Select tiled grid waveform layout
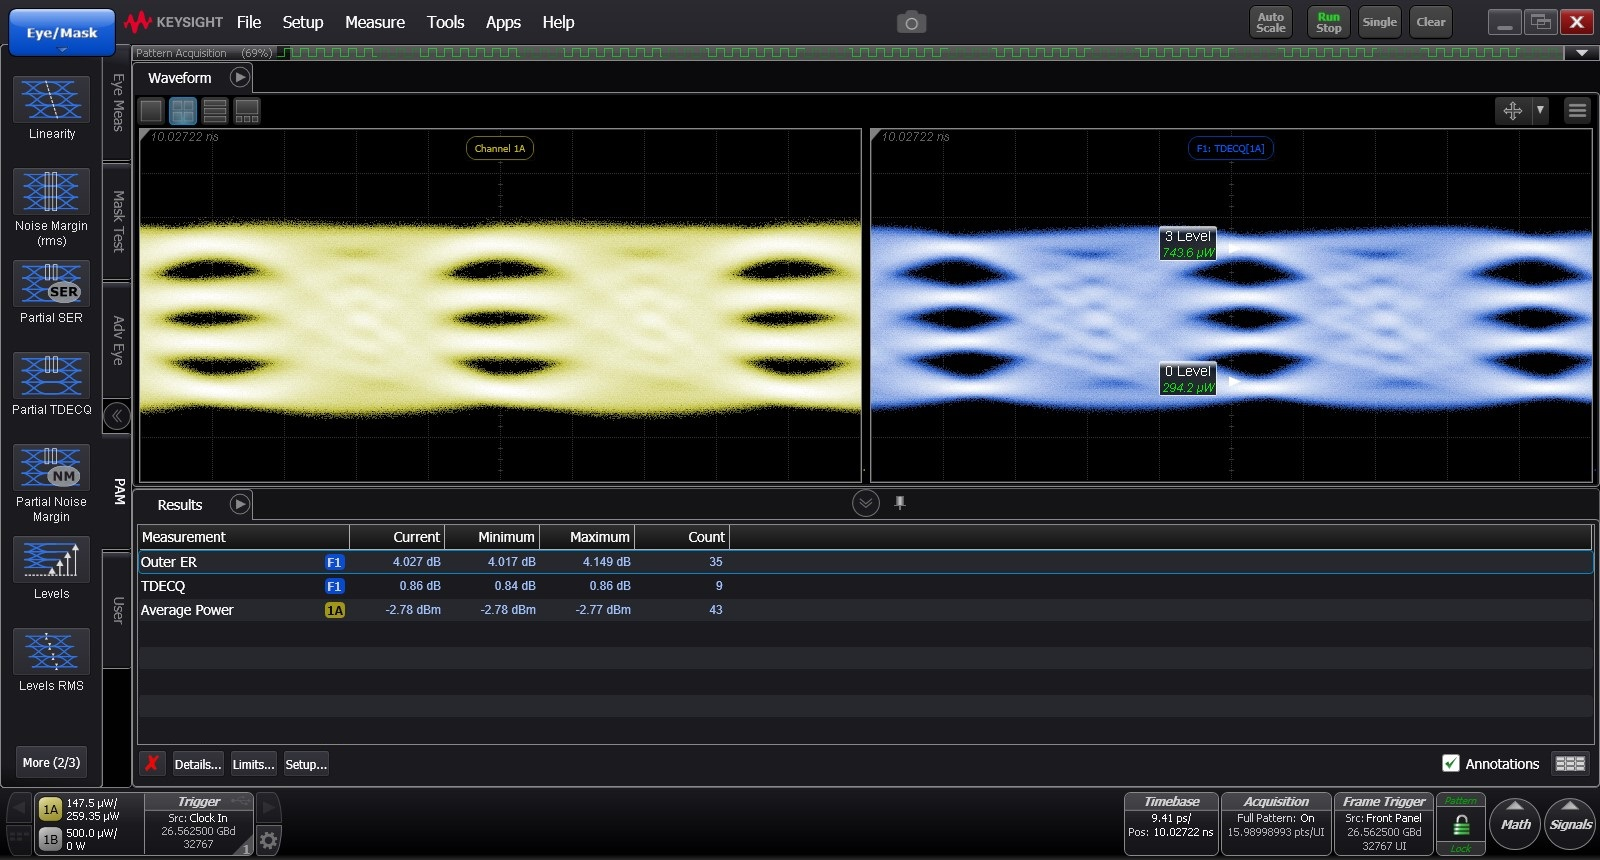The height and width of the screenshot is (860, 1600). (183, 111)
